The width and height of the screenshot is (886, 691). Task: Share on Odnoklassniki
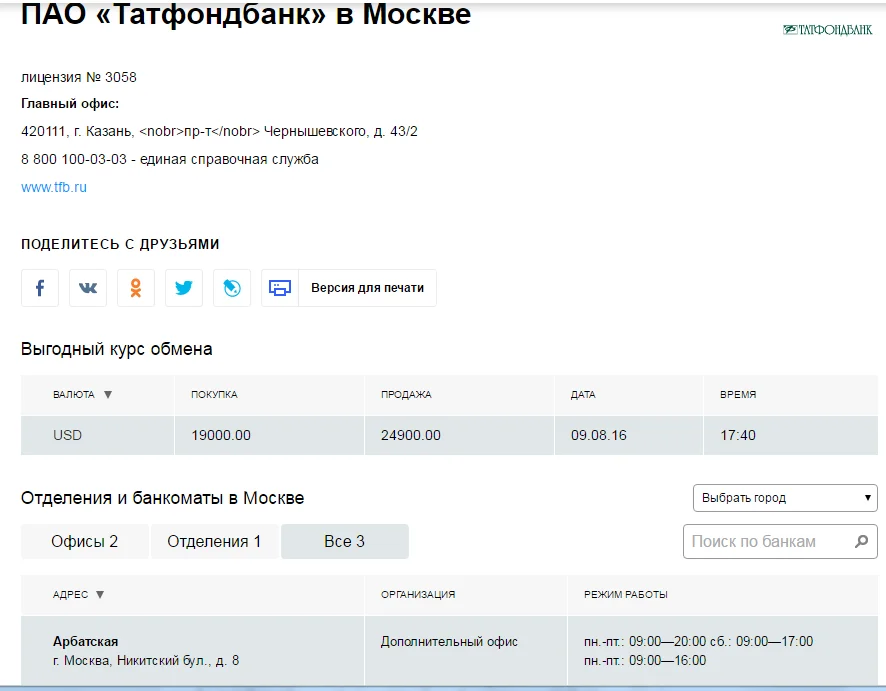point(136,288)
